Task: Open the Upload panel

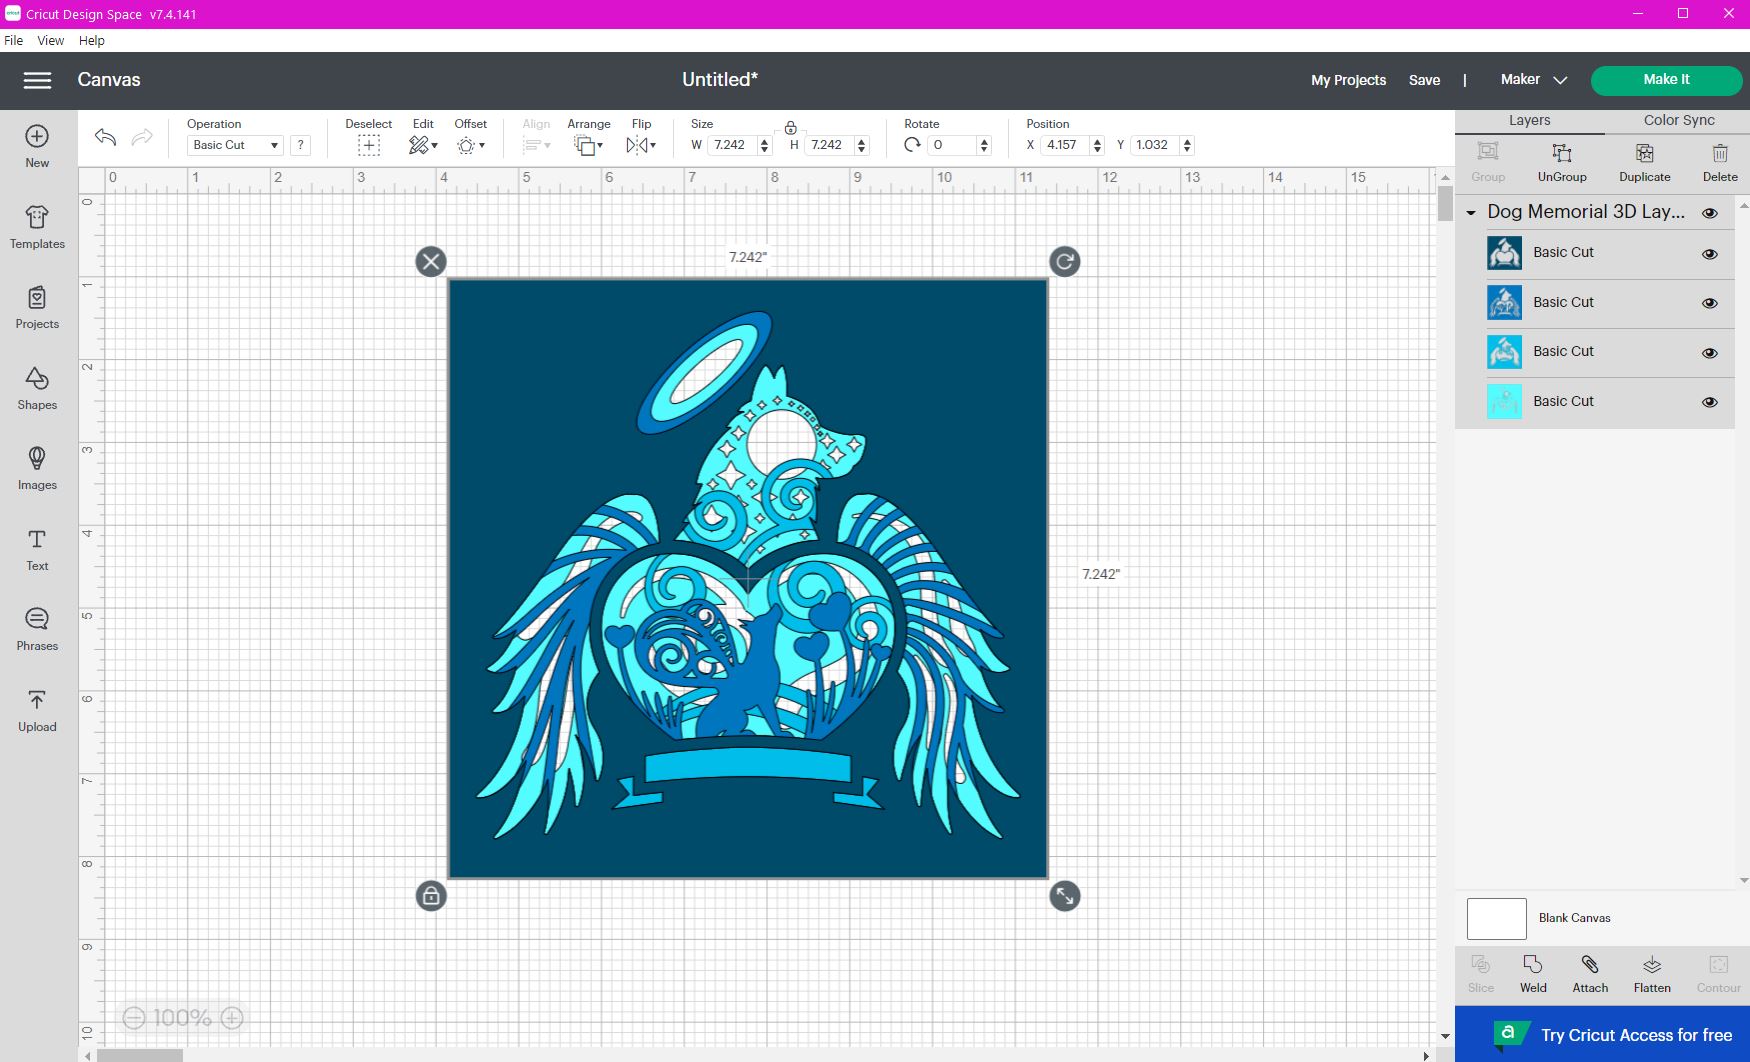Action: click(x=37, y=711)
